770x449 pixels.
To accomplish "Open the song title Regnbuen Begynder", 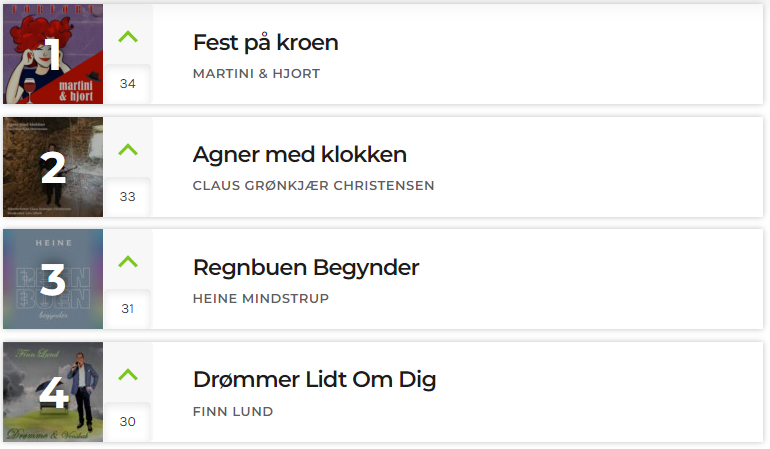I will coord(306,268).
